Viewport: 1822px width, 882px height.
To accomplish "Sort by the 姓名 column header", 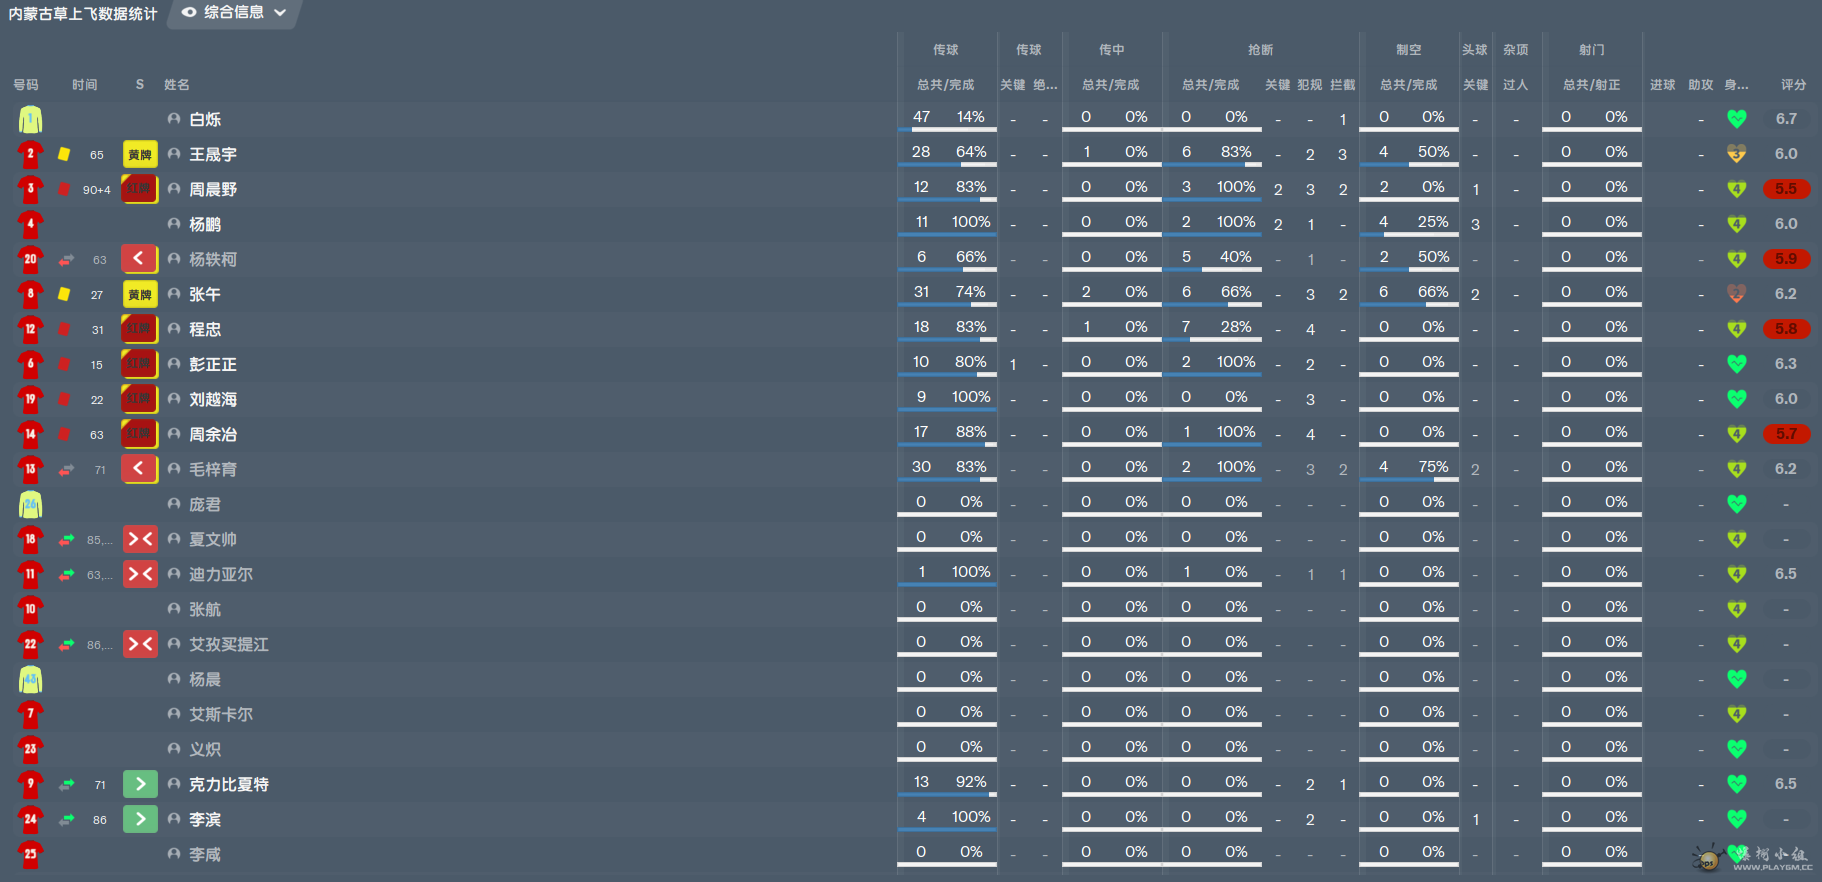I will (177, 85).
